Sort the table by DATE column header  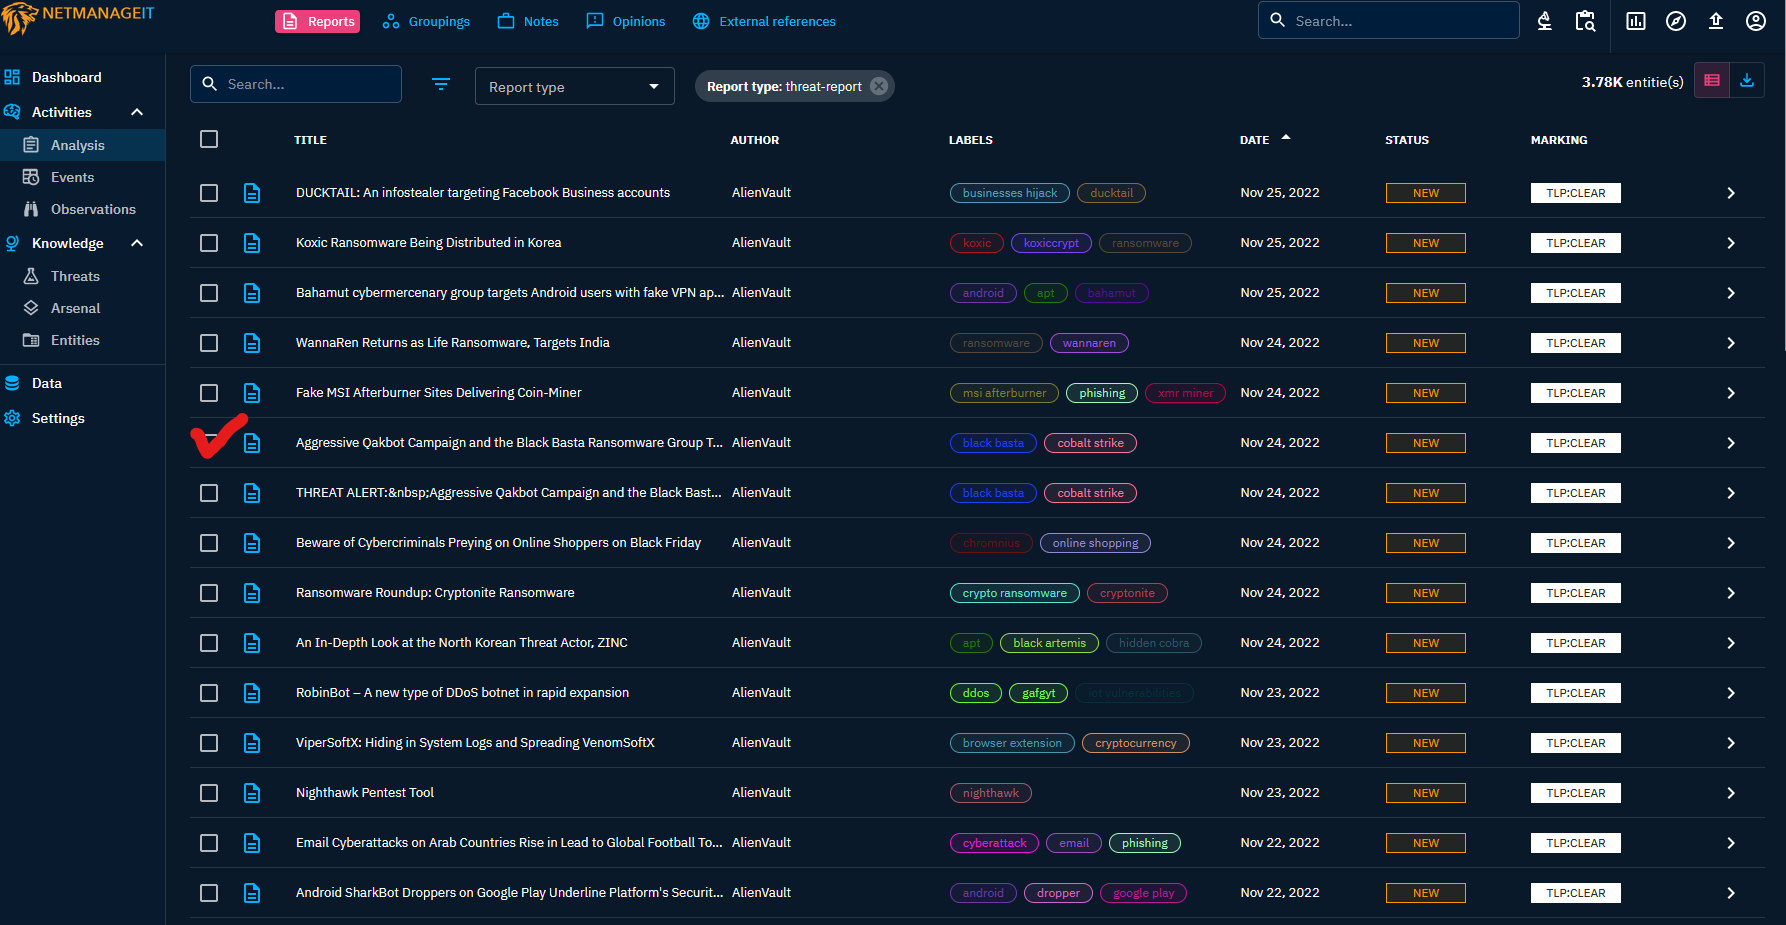pos(1254,140)
